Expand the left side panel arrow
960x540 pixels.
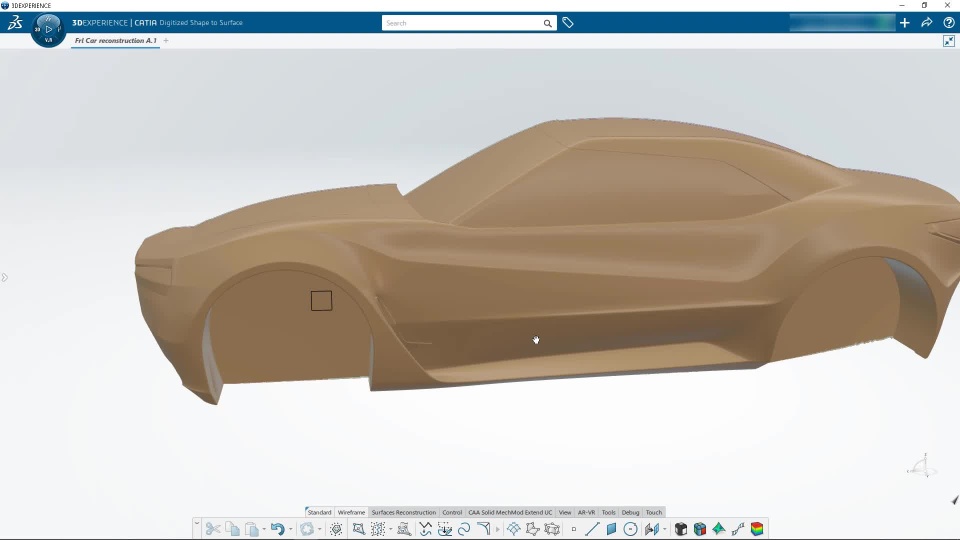pos(5,278)
